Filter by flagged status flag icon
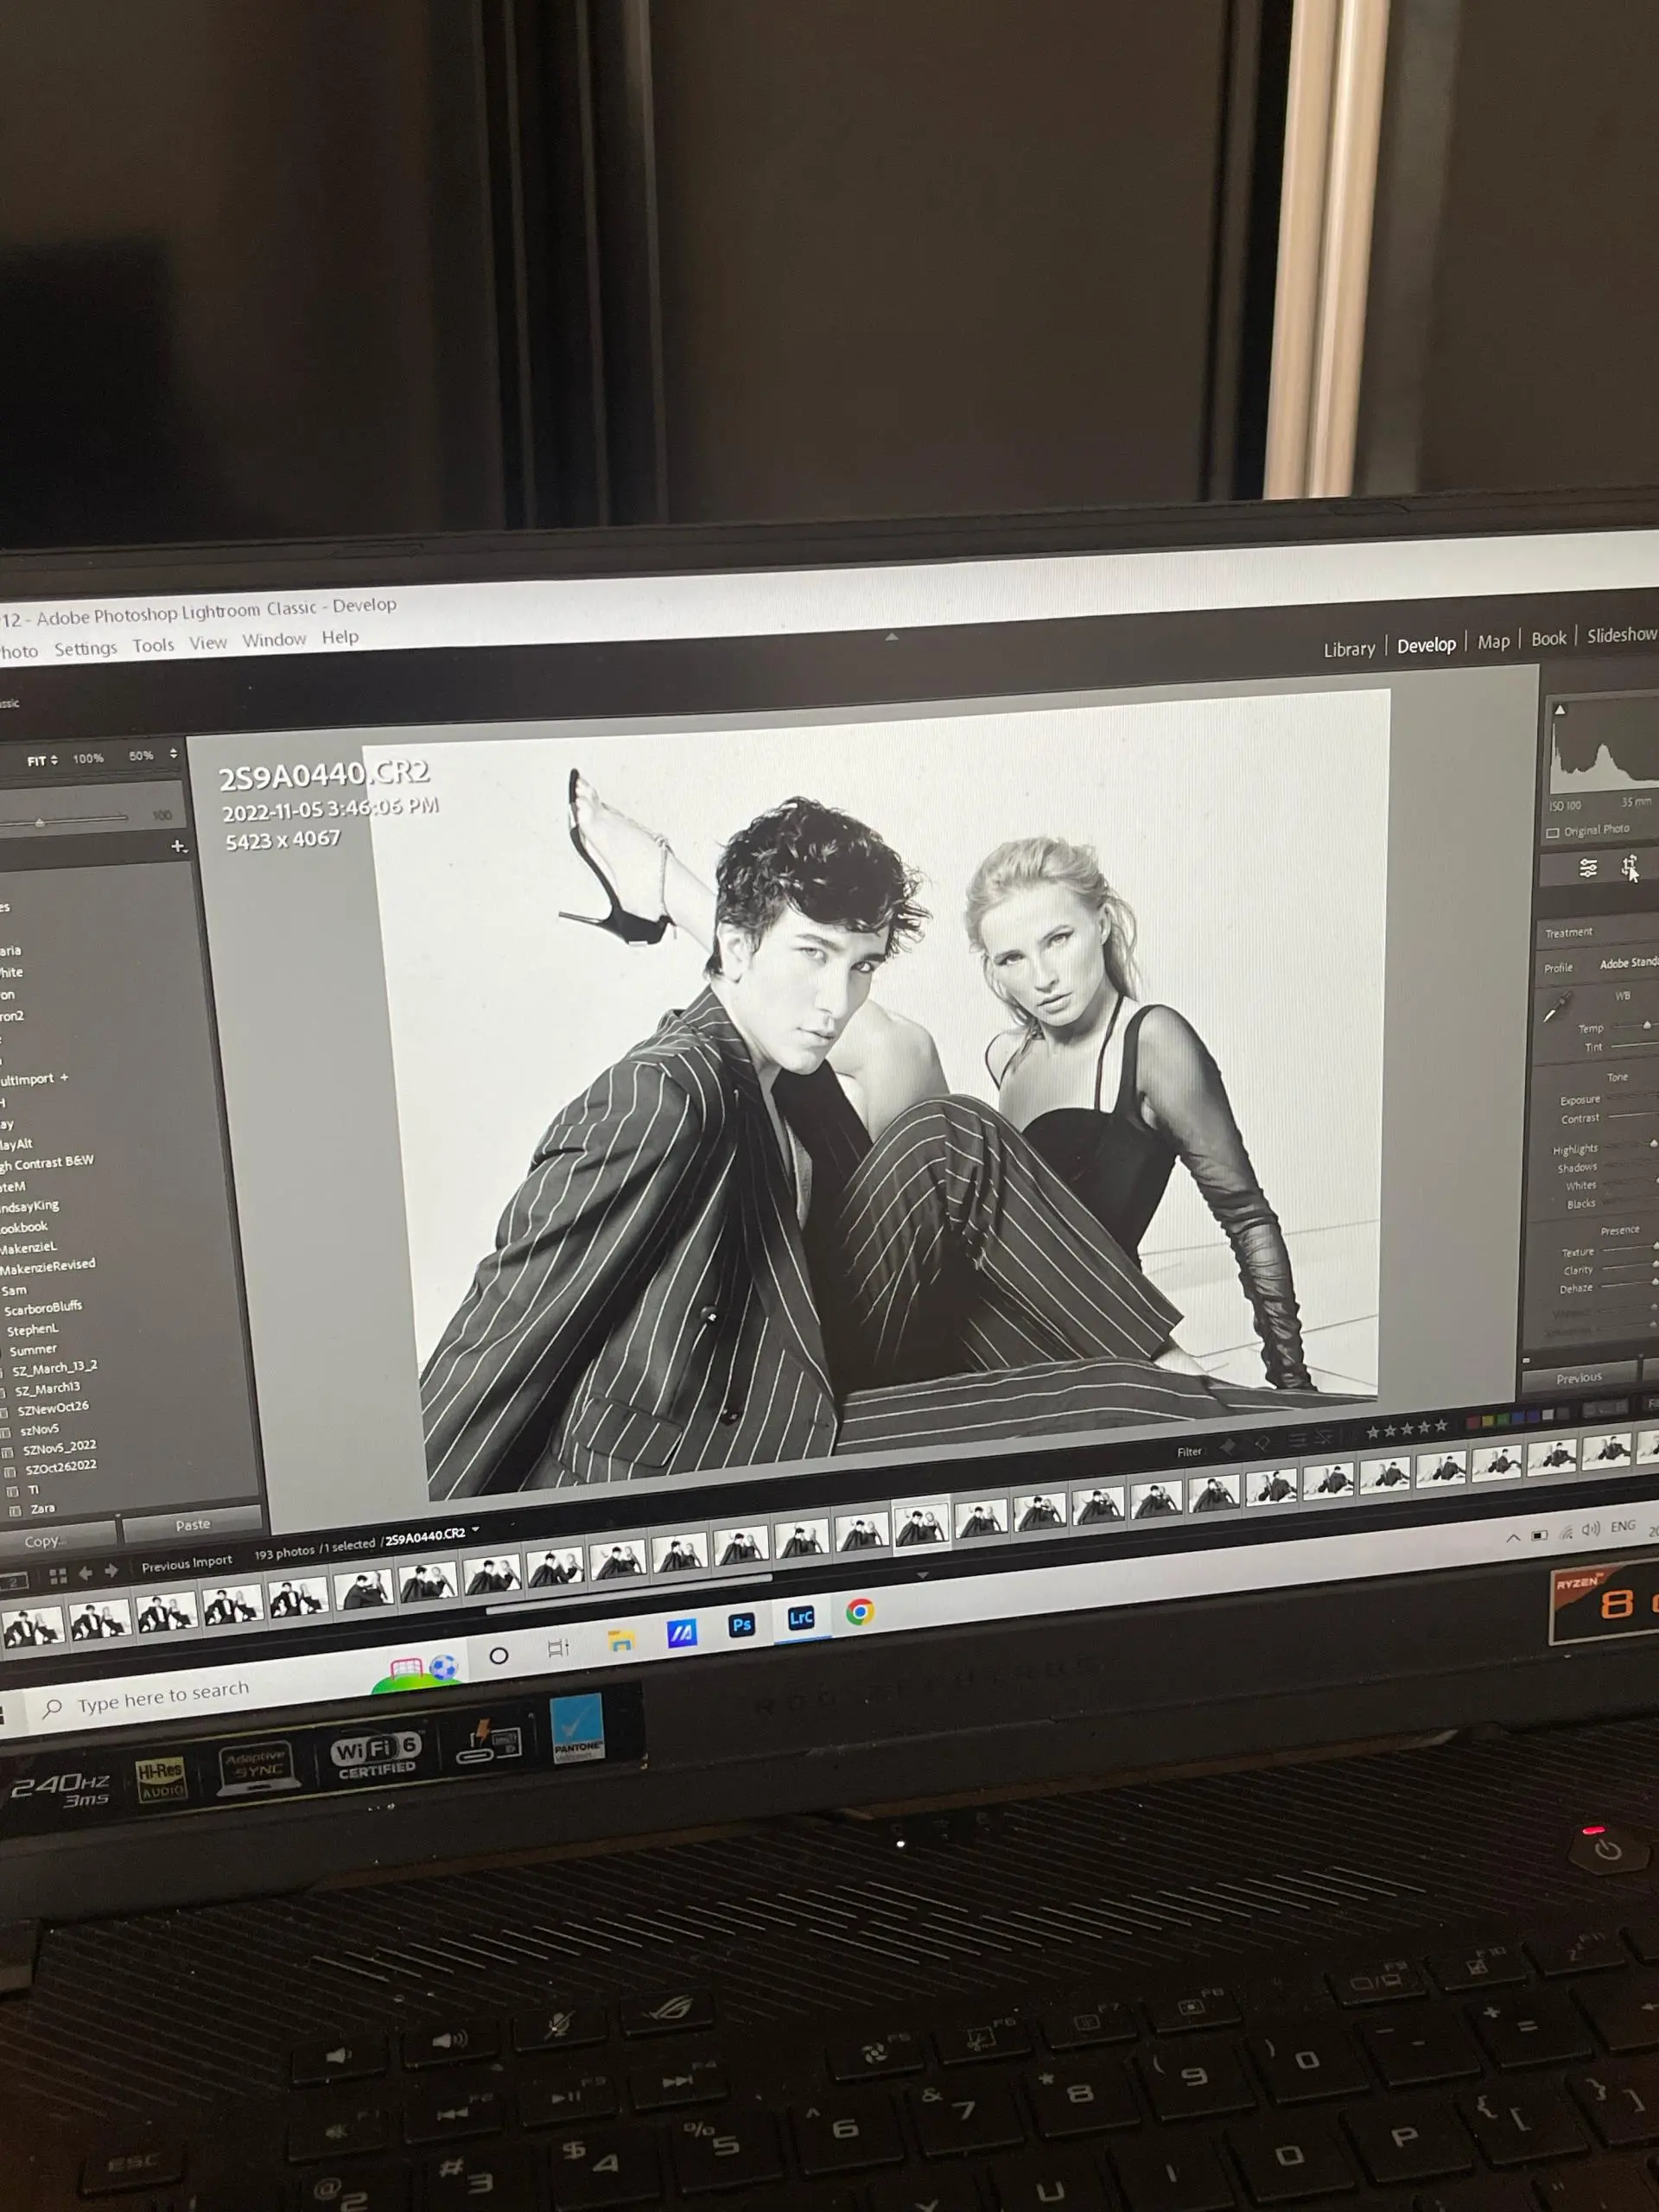Viewport: 1659px width, 2212px height. pyautogui.click(x=1228, y=1445)
